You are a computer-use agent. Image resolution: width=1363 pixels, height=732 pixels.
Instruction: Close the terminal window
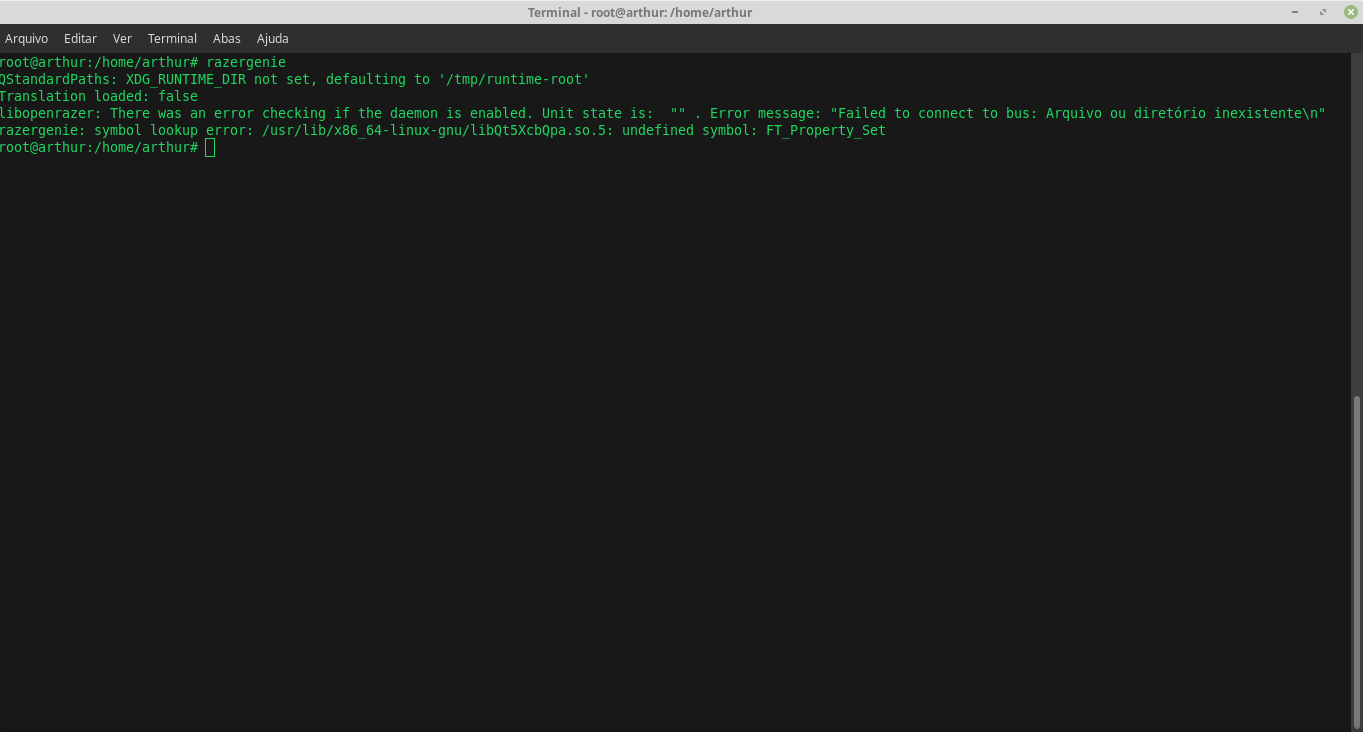tap(1350, 11)
